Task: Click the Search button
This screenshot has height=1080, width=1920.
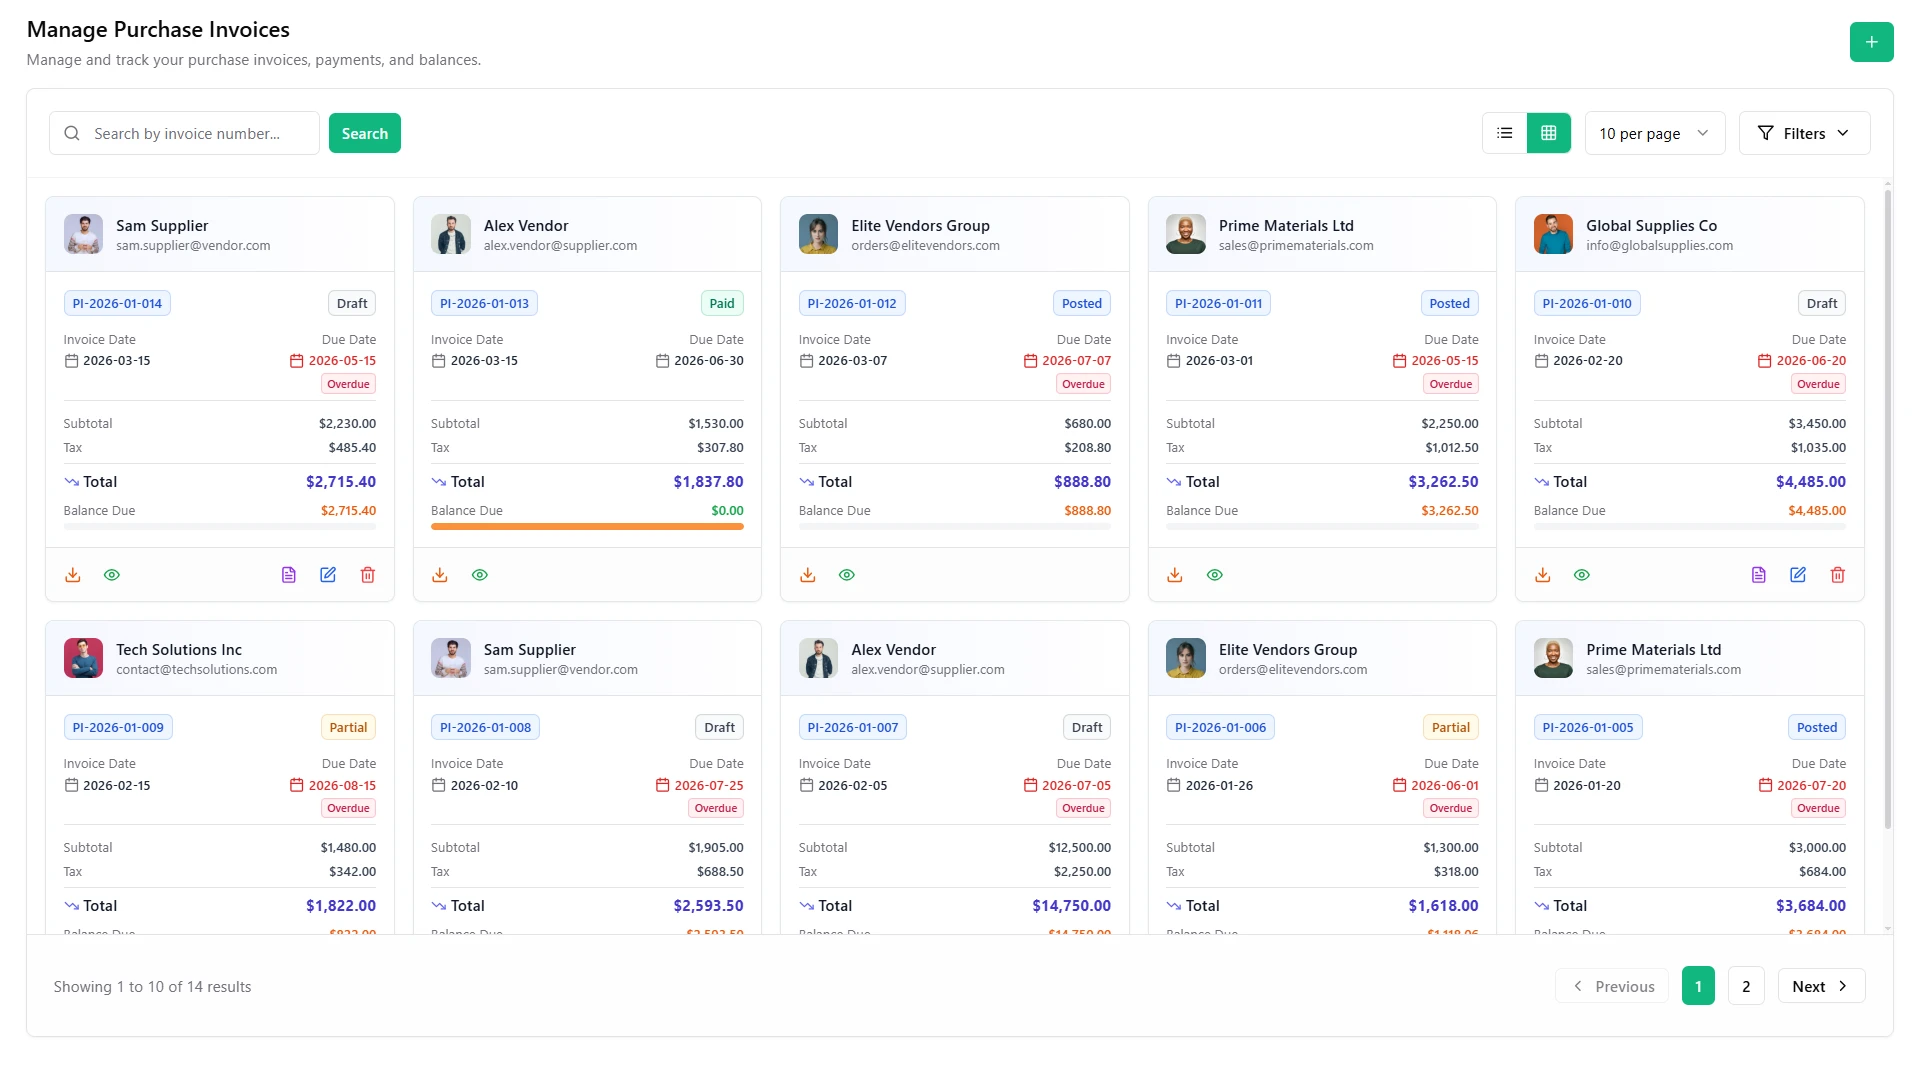Action: (x=365, y=133)
